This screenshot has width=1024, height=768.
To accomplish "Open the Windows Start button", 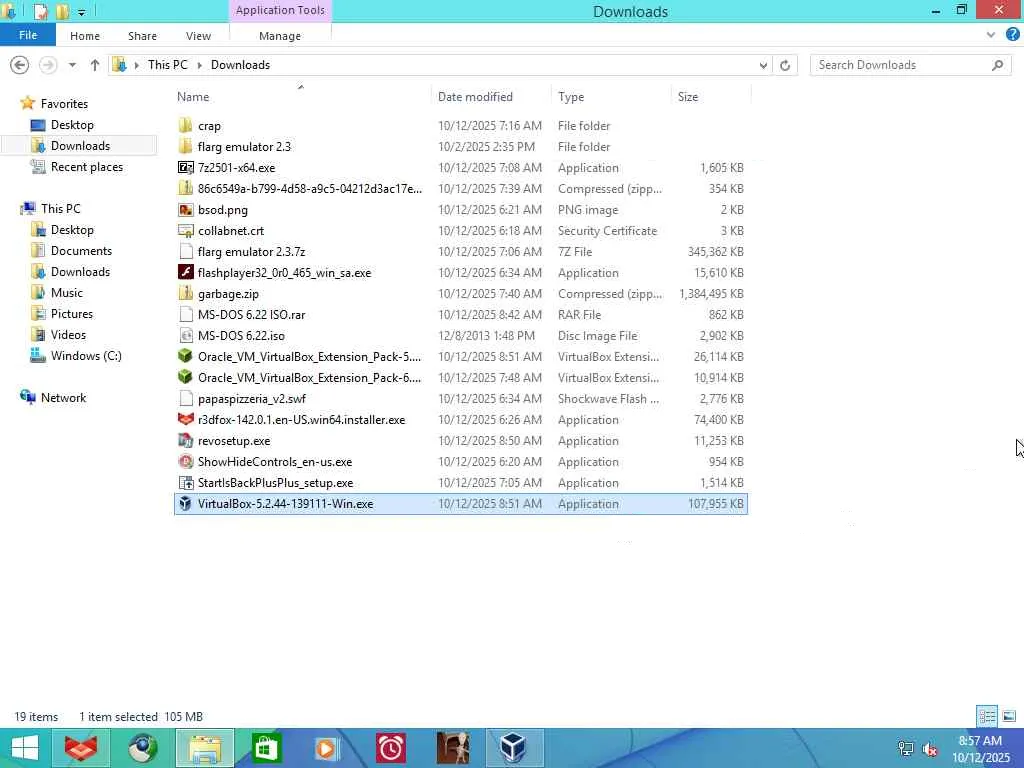I will [25, 748].
